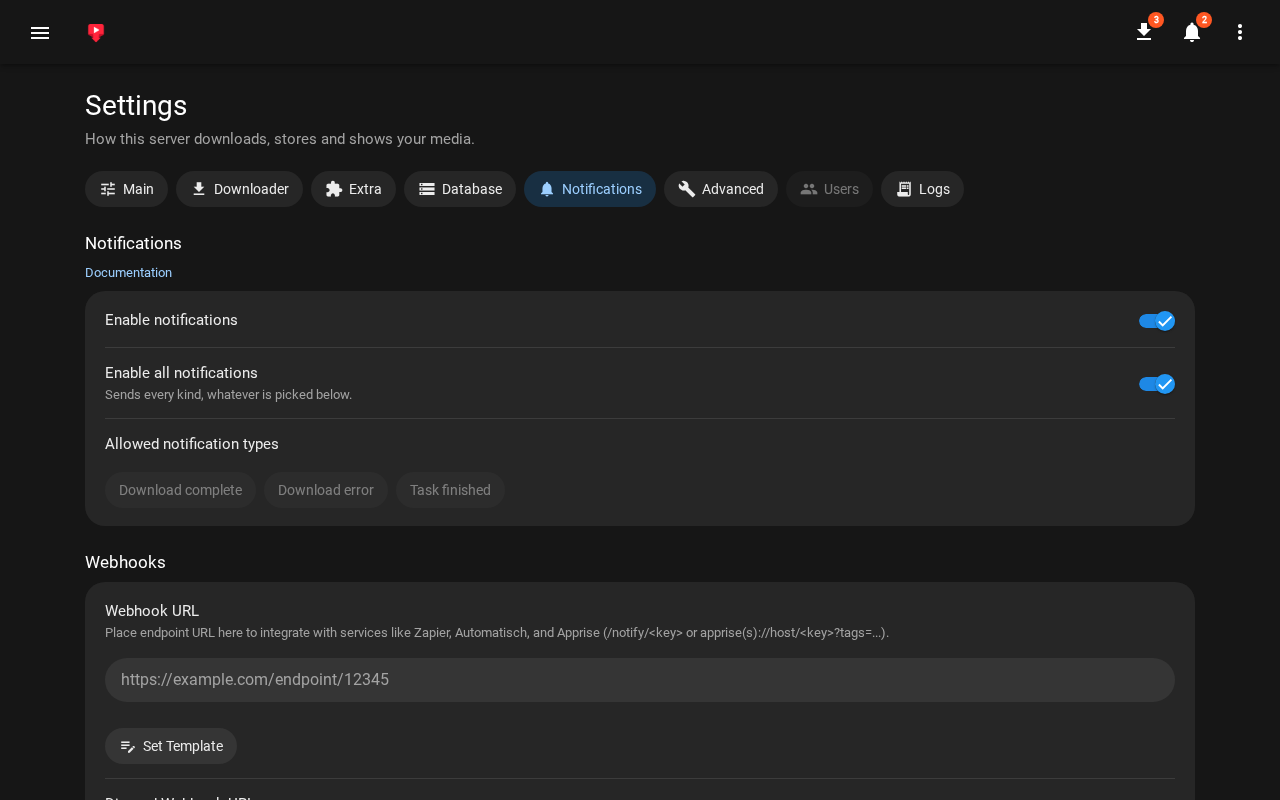Click the disabled Users tab
This screenshot has width=1280, height=800.
click(x=829, y=189)
